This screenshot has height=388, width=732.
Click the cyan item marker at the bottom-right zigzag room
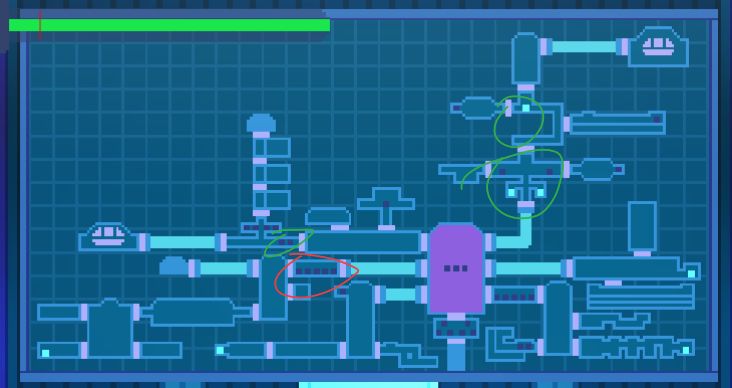(x=686, y=350)
